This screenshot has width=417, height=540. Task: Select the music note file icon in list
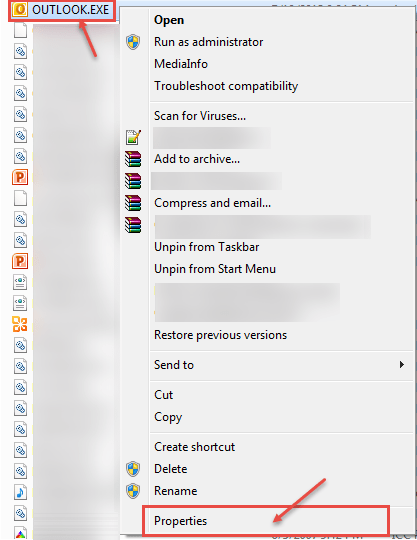20,492
